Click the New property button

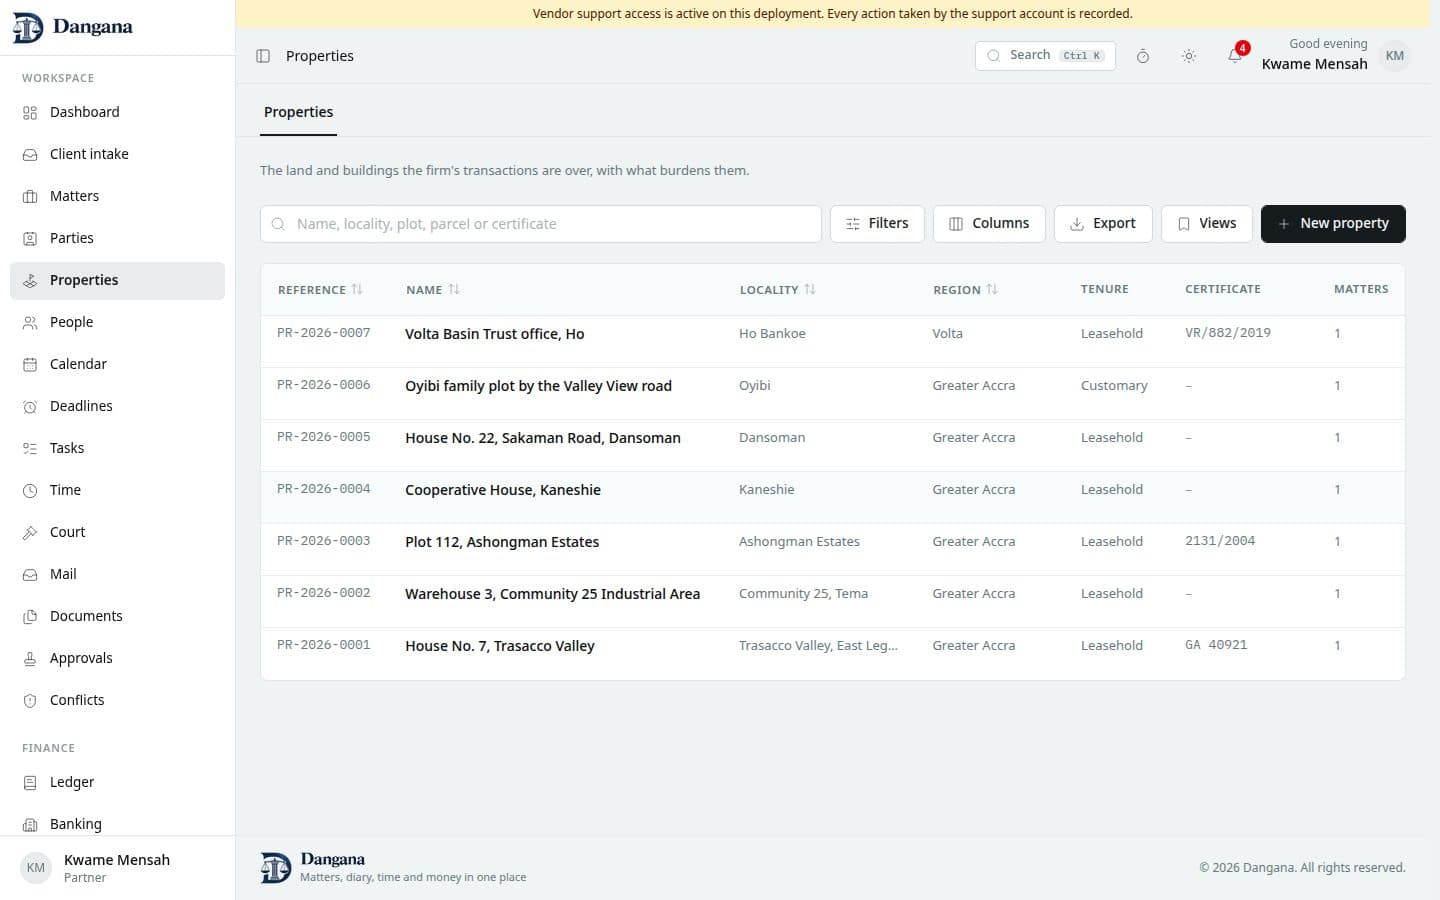tap(1333, 224)
